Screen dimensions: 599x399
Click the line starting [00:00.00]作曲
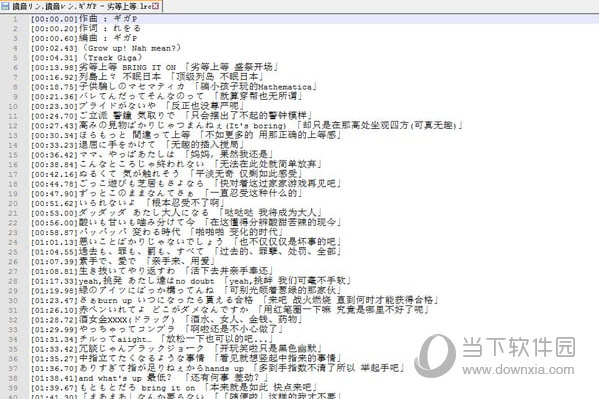(x=84, y=19)
